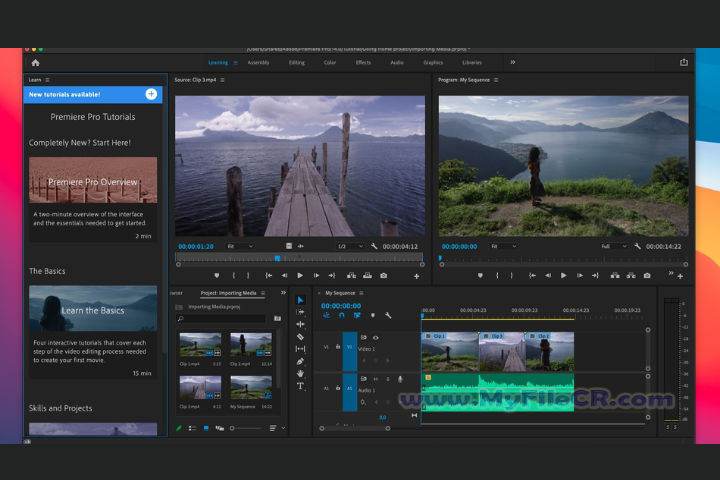
Task: Create new bin from search query icon
Action: (x=277, y=318)
